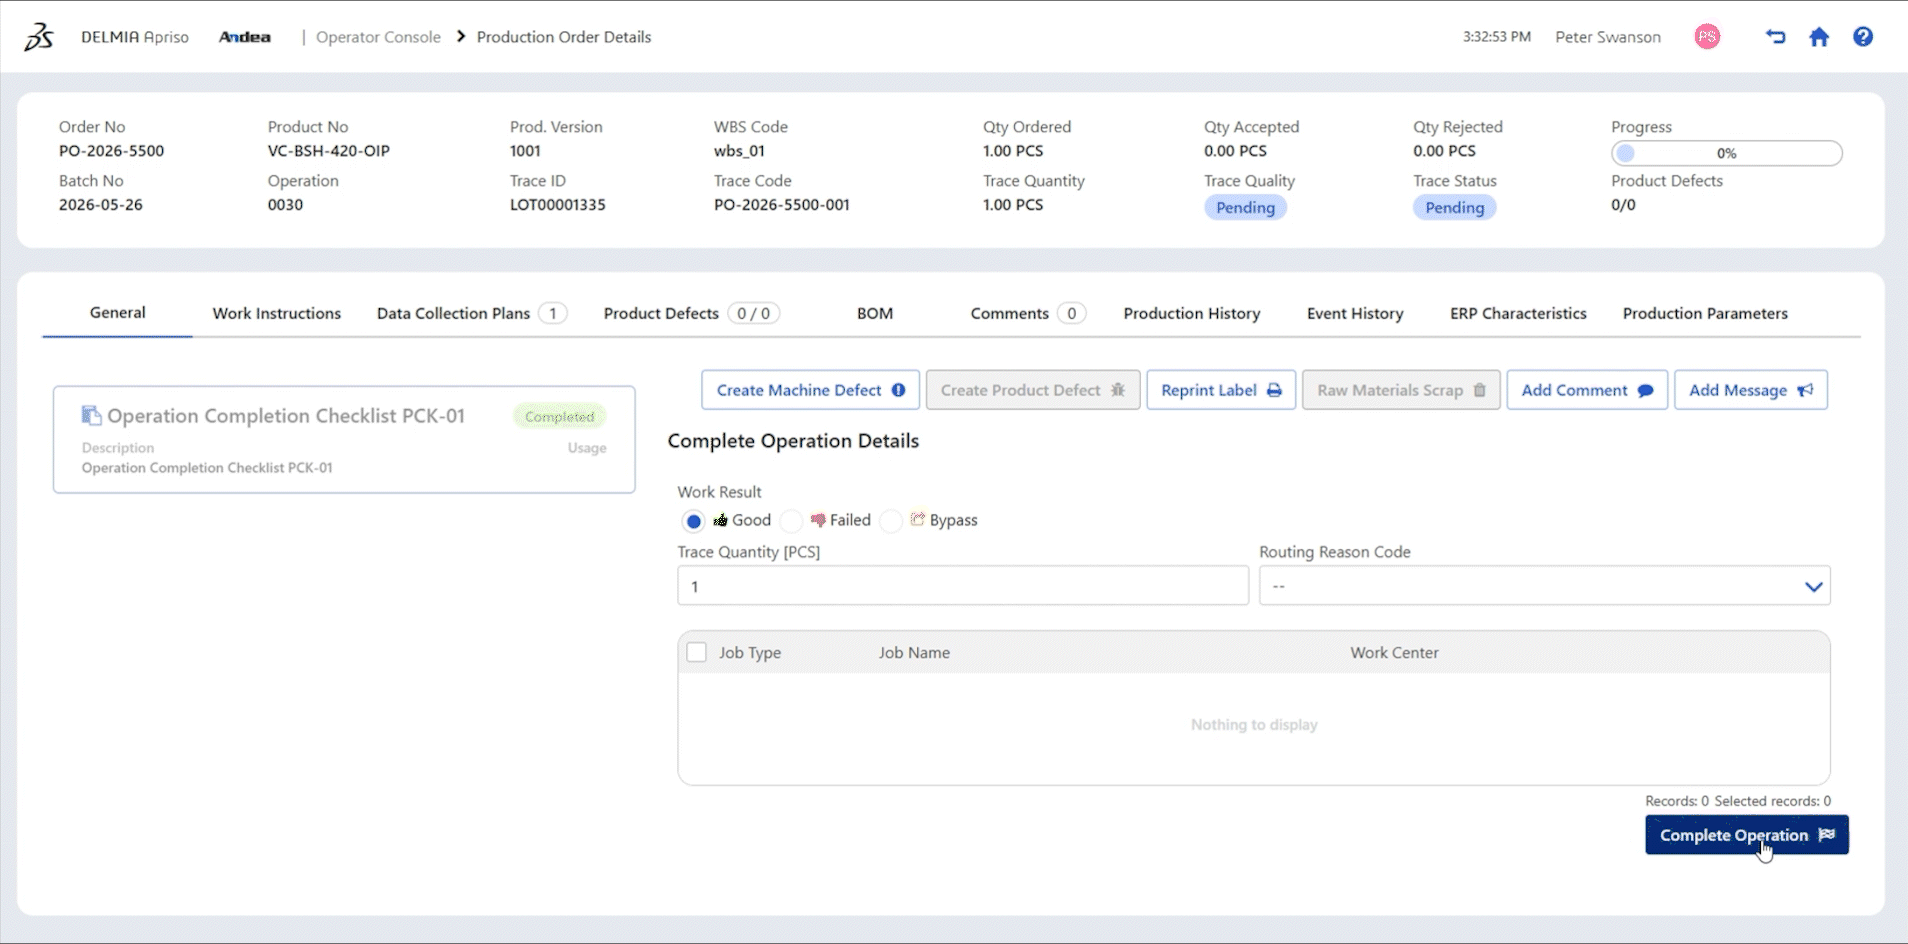Screen dimensions: 1908x944
Task: Tick the Job Type header checkbox
Action: (697, 652)
